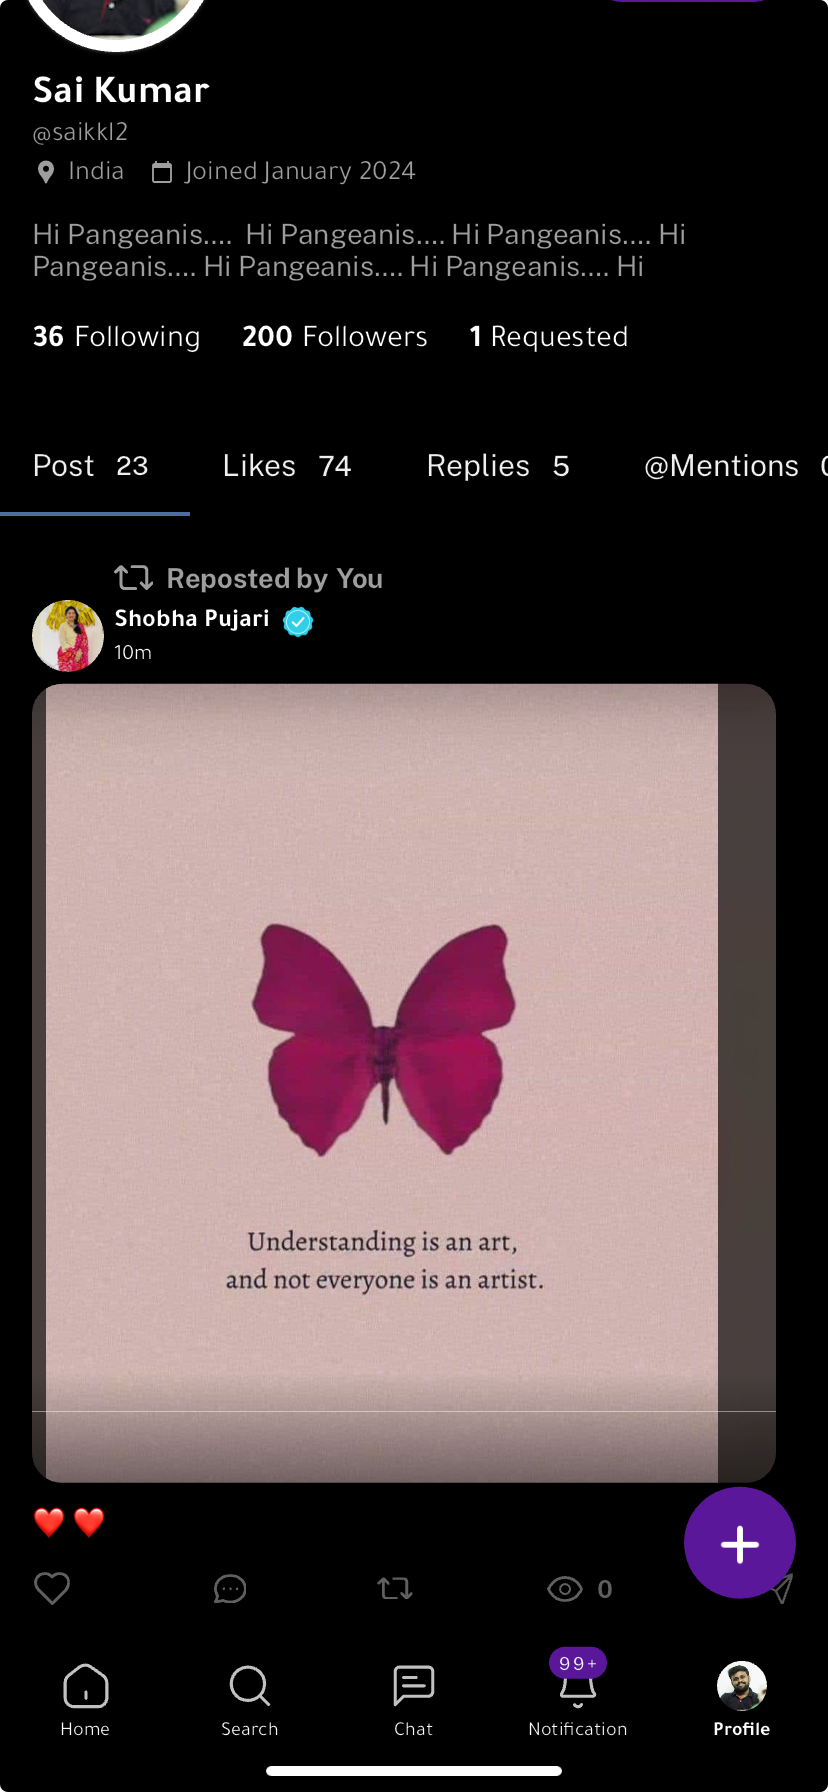Switch to the Likes 74 tab
The width and height of the screenshot is (828, 1792).
pos(287,466)
